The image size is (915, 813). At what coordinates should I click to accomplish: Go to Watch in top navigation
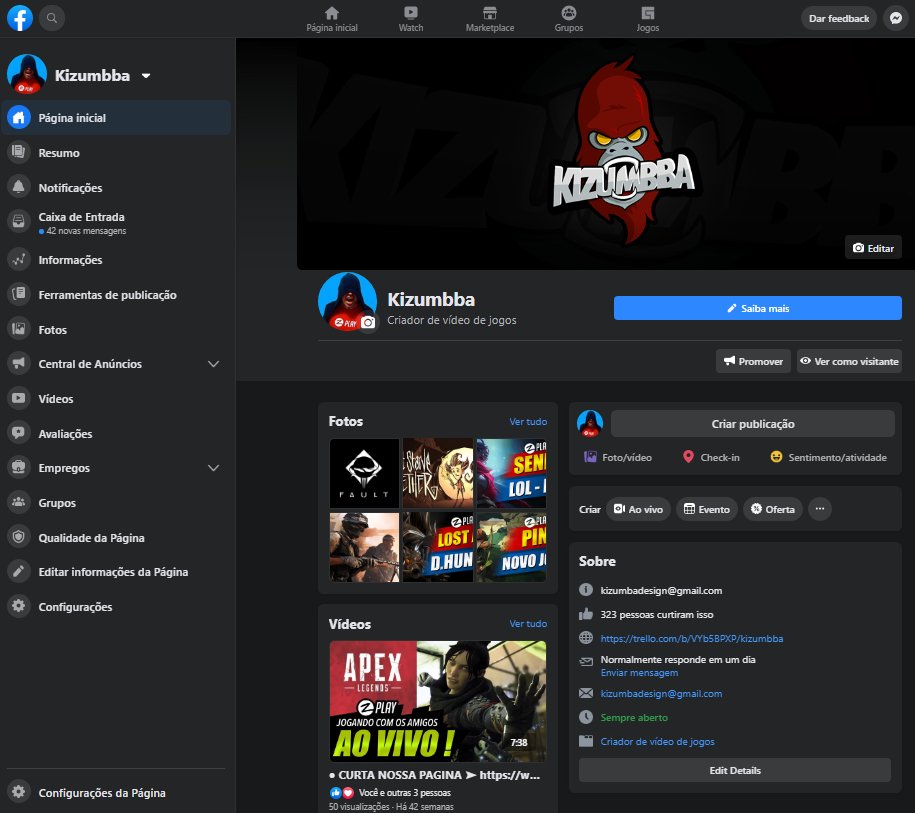click(x=411, y=19)
